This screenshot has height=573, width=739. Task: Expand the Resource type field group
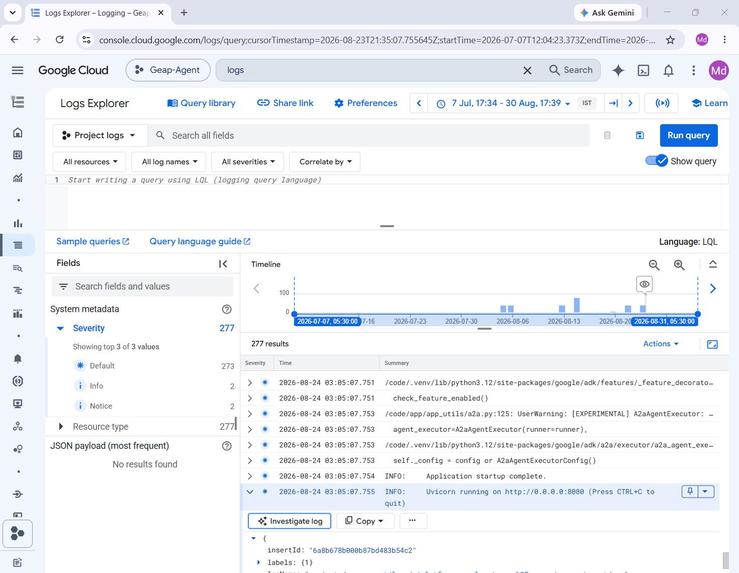click(60, 426)
